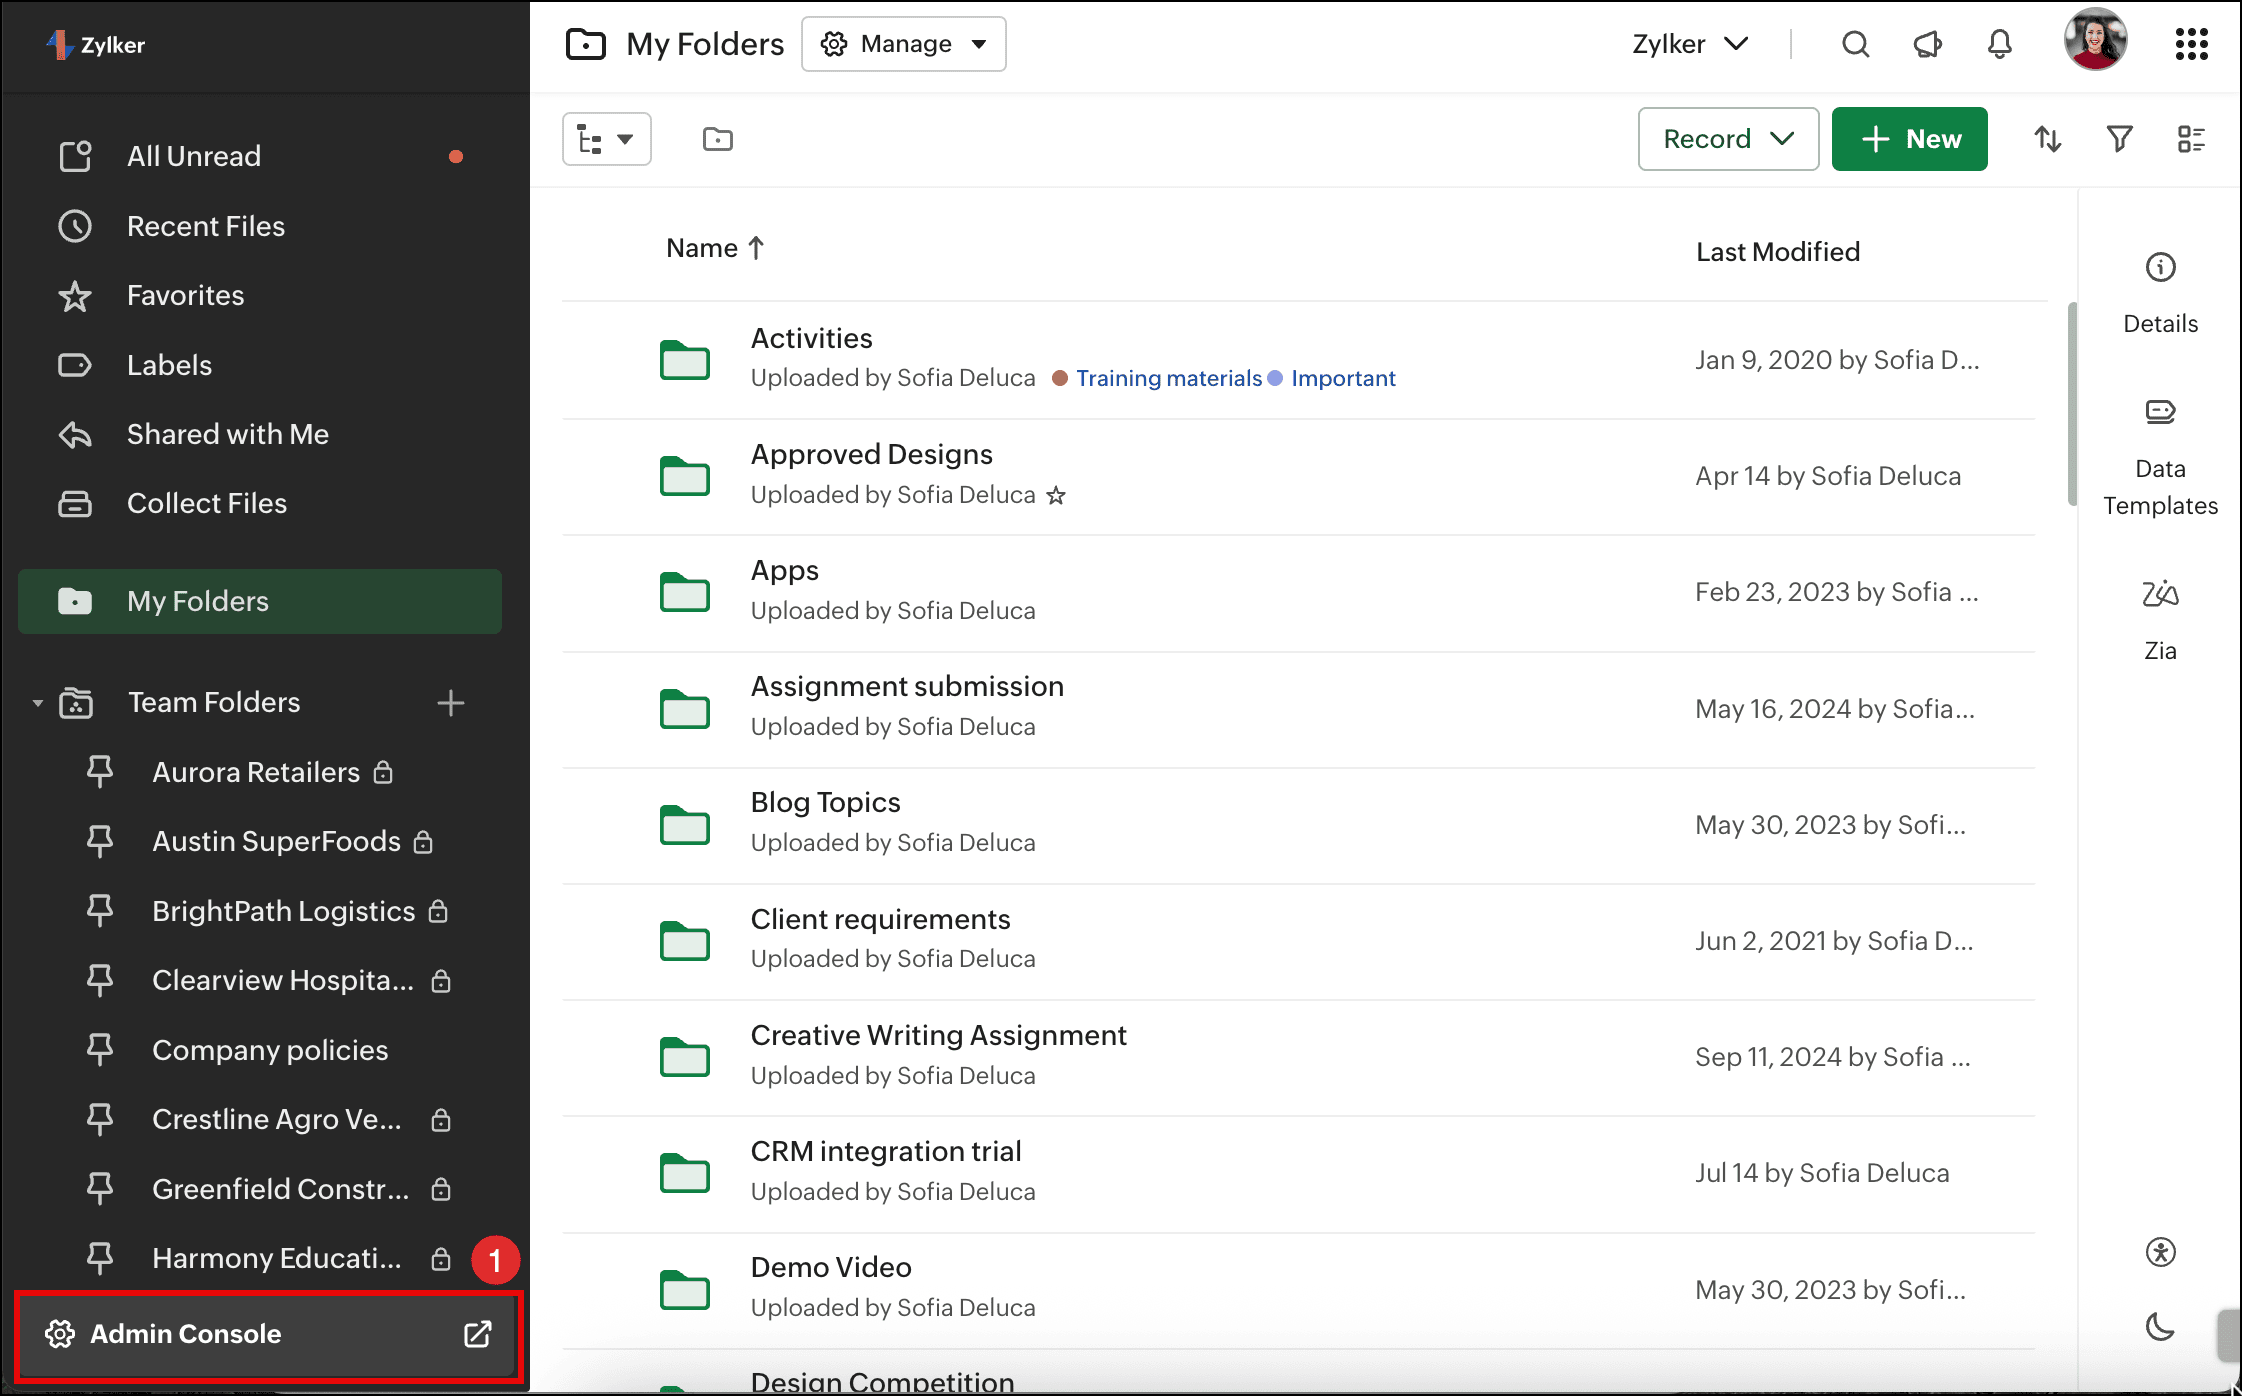Open the filter funnel icon
Viewport: 2242px width, 1396px height.
point(2119,139)
